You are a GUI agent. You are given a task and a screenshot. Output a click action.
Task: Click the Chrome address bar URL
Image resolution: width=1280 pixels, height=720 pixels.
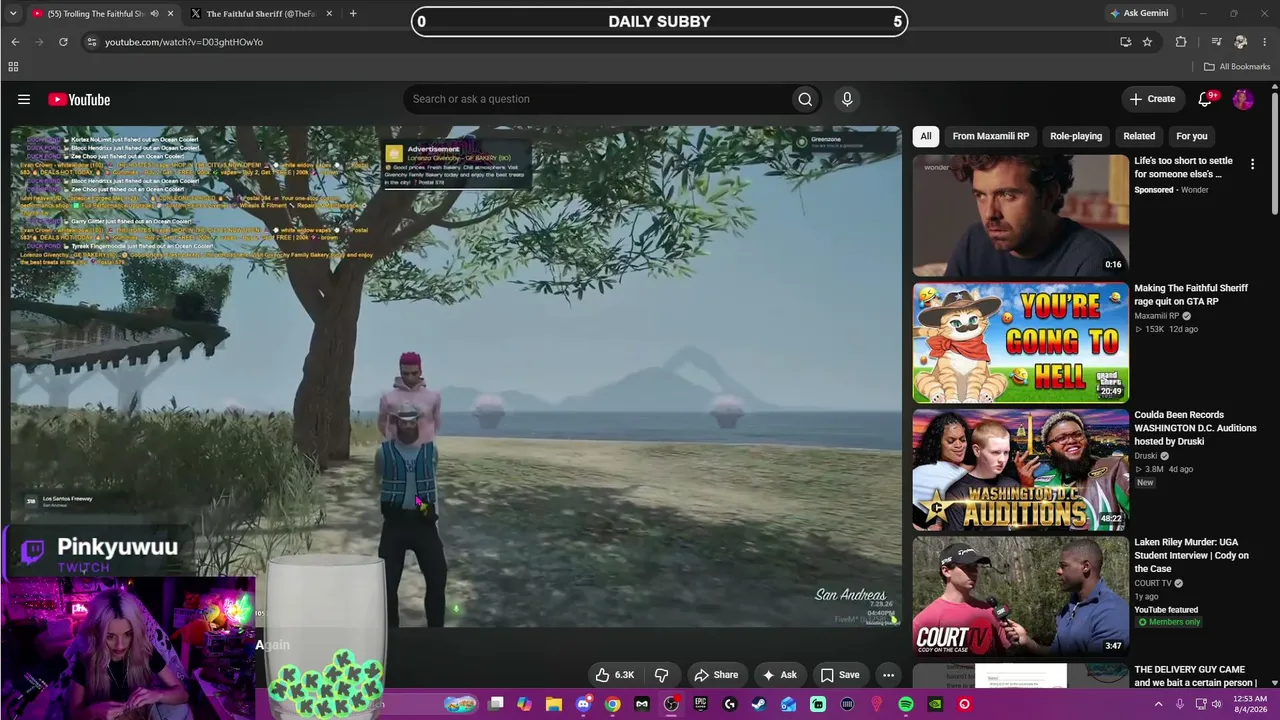pos(184,42)
